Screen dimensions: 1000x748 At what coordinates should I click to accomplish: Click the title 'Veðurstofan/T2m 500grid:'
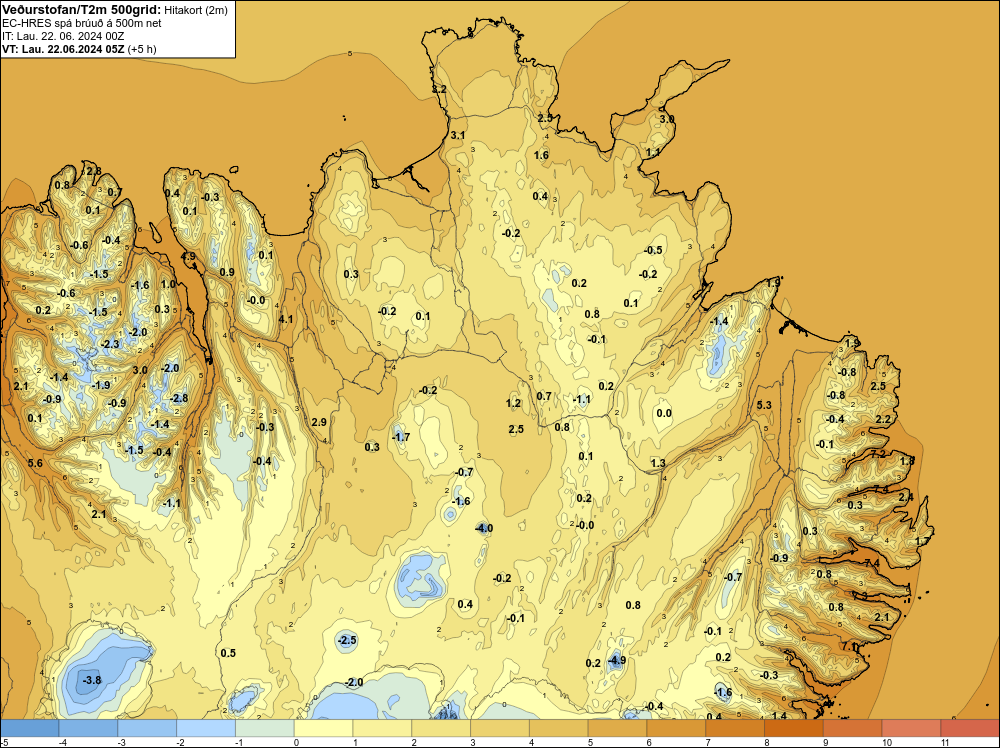81,10
